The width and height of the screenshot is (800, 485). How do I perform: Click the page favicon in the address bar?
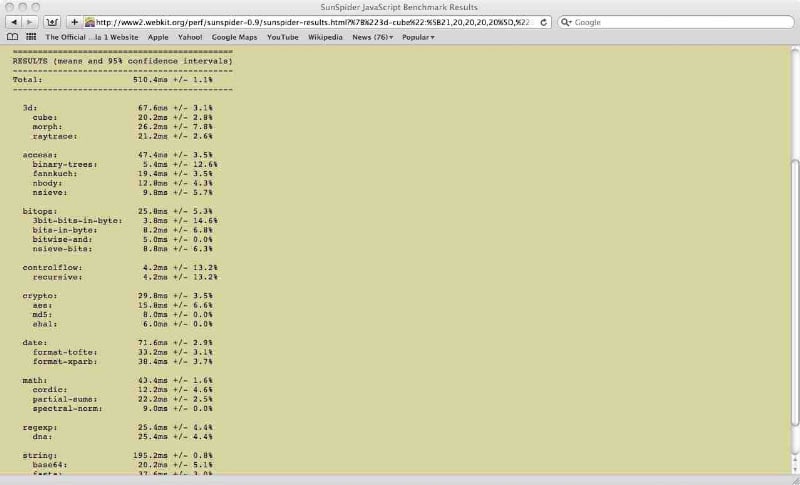(x=90, y=22)
